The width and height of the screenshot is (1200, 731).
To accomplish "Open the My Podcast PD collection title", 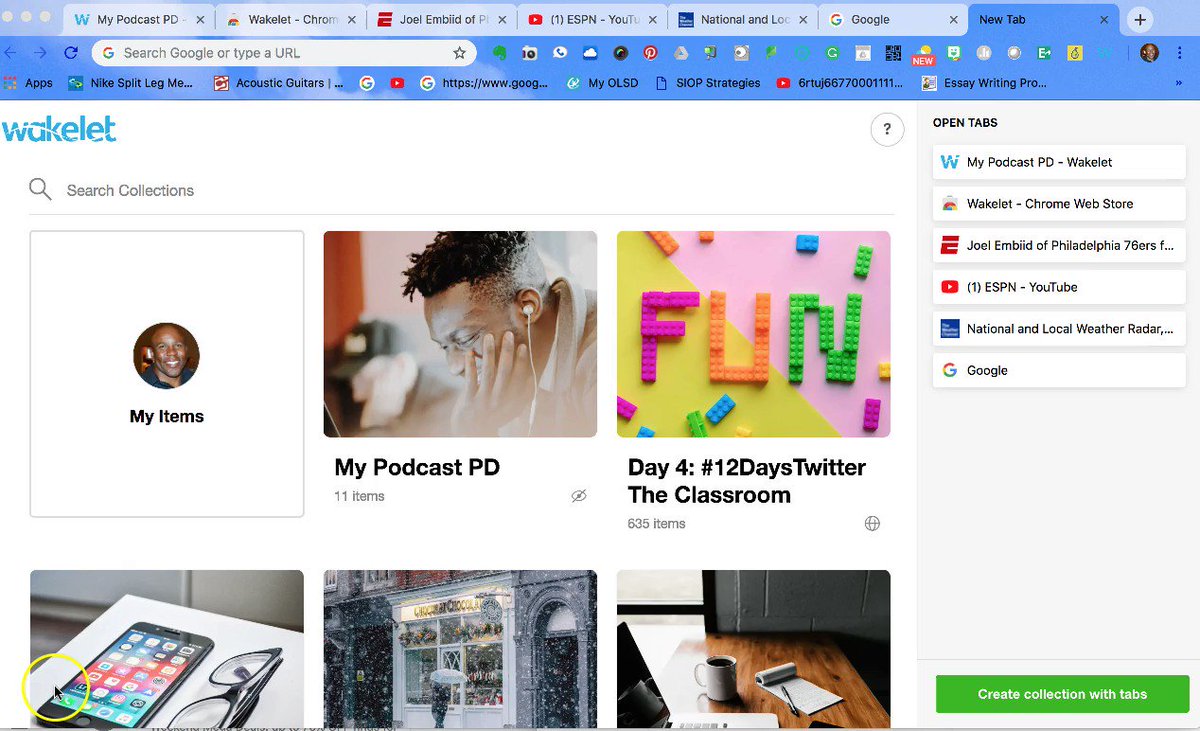I will 417,467.
